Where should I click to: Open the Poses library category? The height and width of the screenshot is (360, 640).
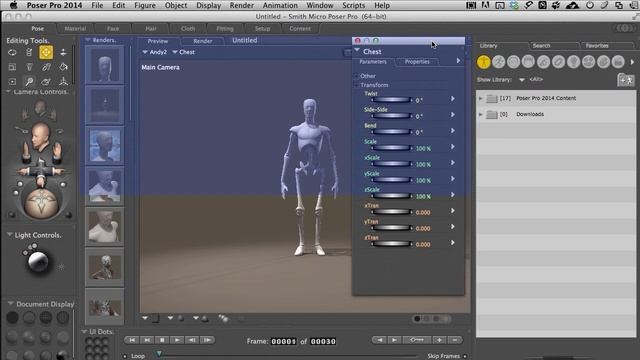(x=498, y=62)
